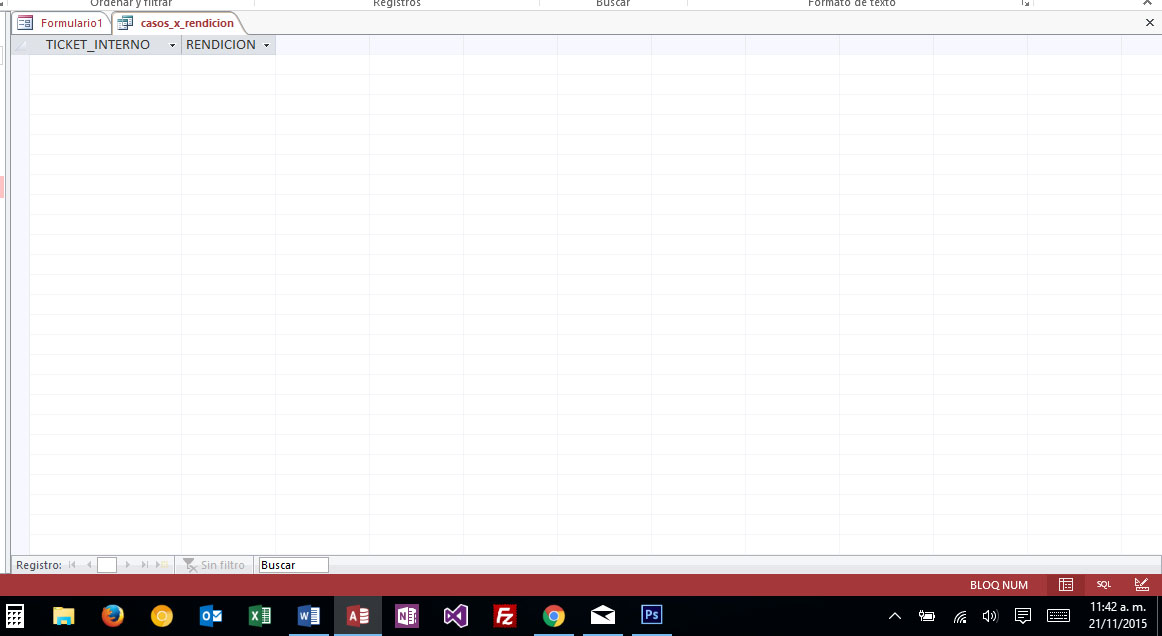Open the orange circle app on taskbar
This screenshot has height=636, width=1162.
coord(162,616)
